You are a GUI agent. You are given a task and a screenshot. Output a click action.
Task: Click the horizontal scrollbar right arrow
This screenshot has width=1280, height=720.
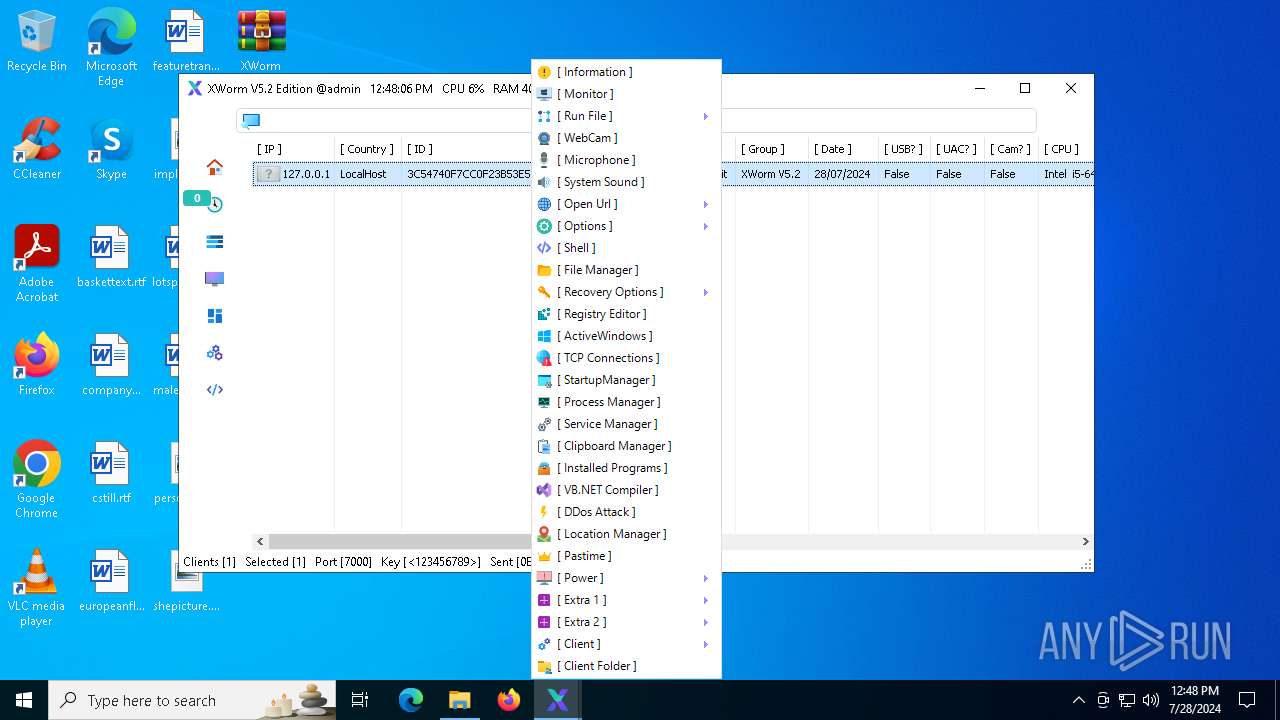pyautogui.click(x=1085, y=541)
